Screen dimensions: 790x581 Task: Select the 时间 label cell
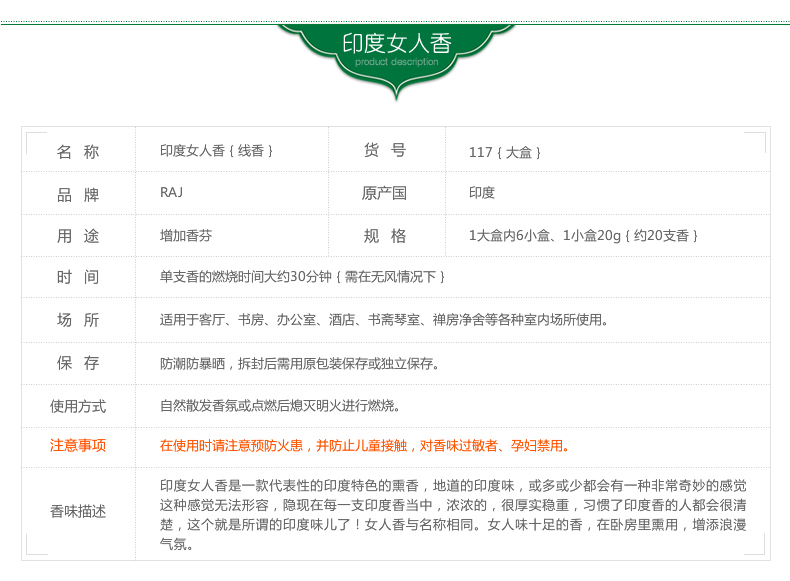(78, 277)
